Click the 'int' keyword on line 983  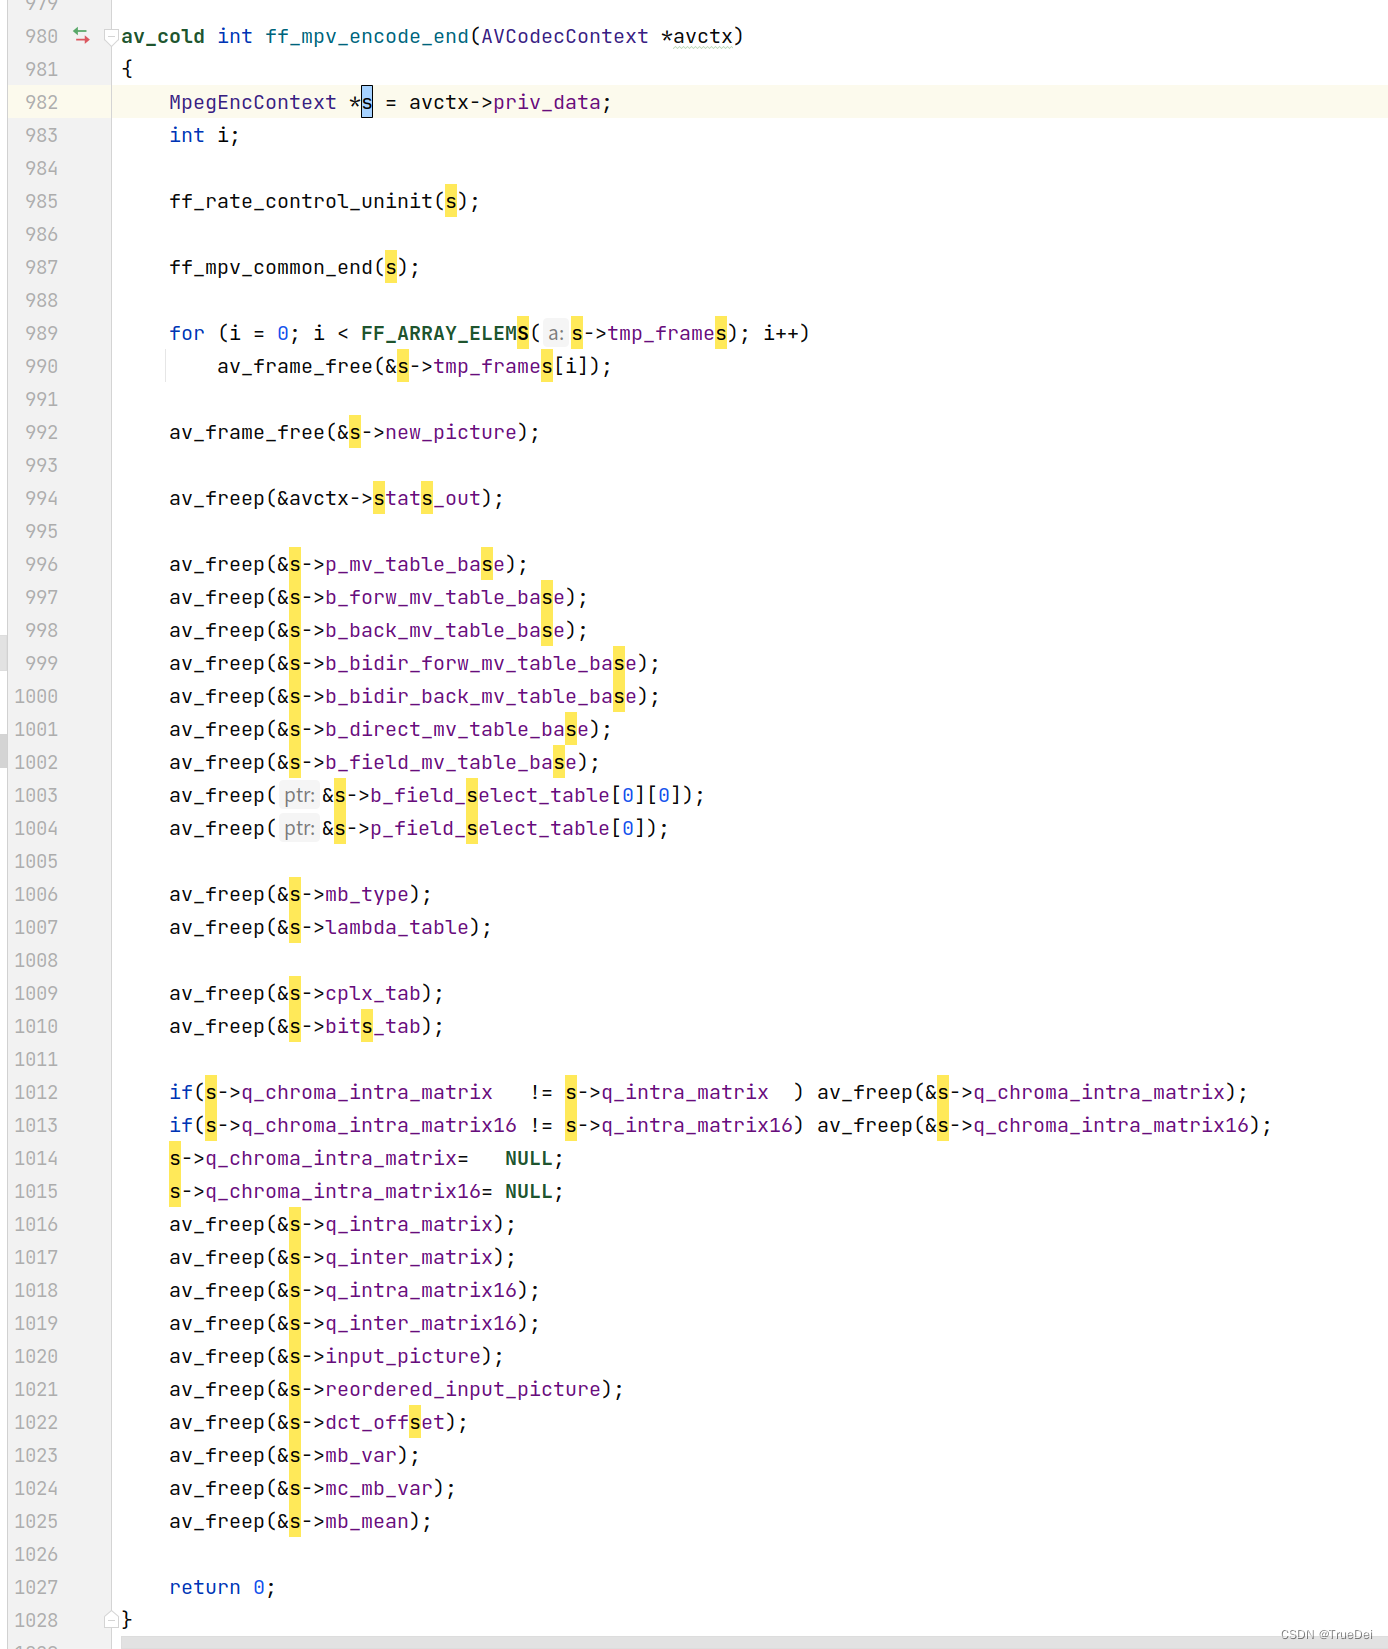[187, 135]
